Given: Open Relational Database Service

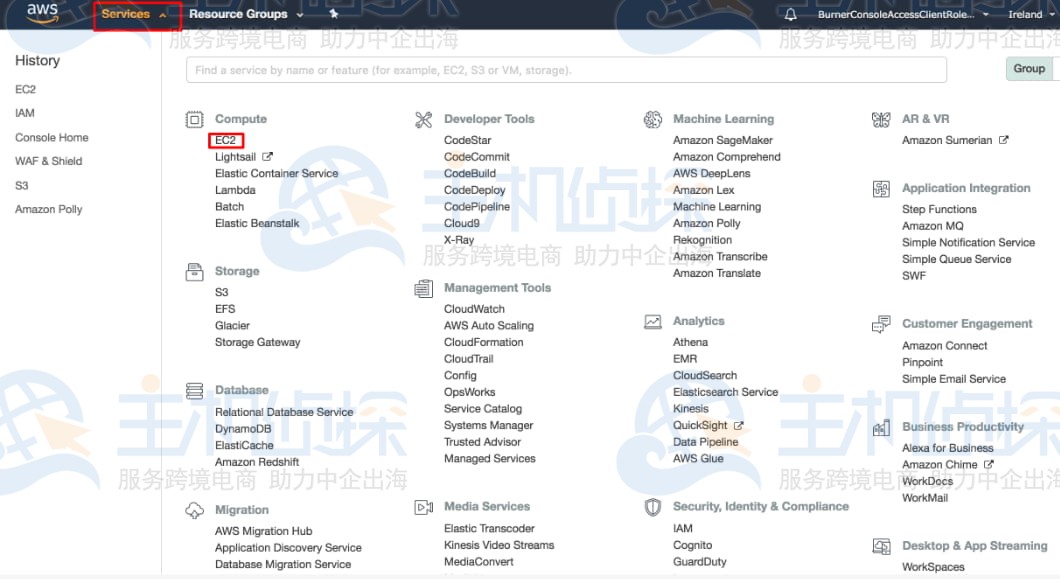Looking at the screenshot, I should [284, 412].
